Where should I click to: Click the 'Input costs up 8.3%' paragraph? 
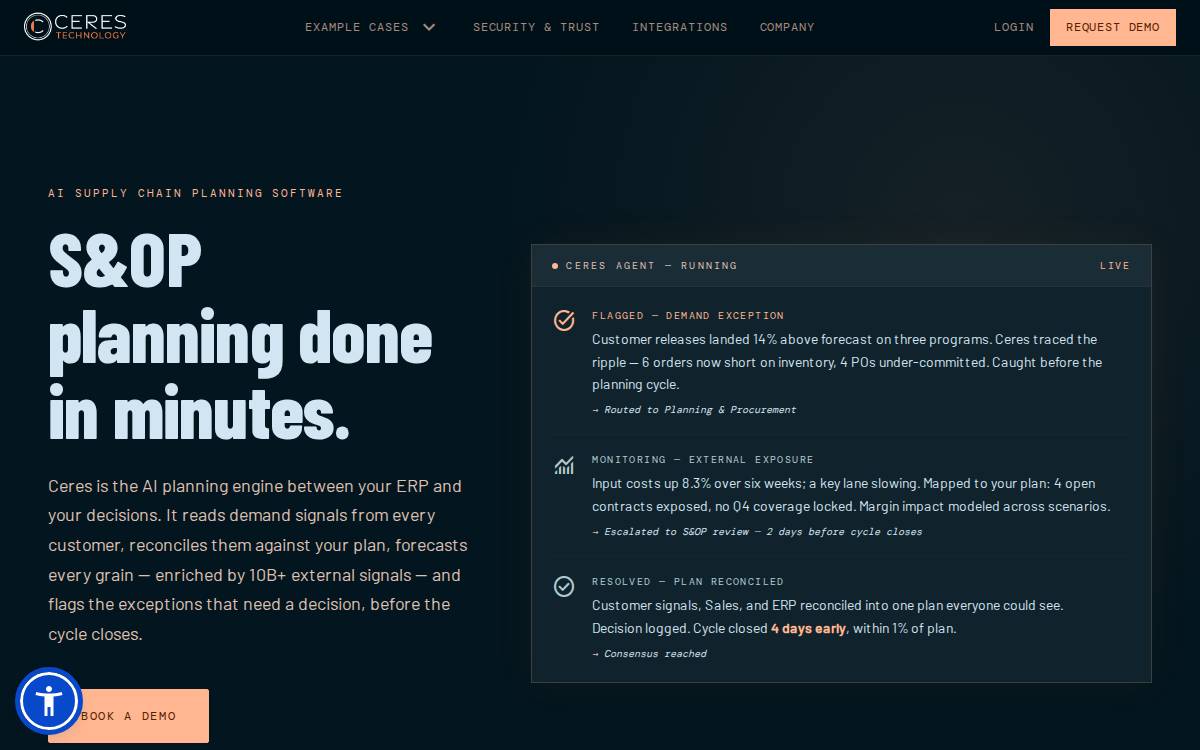[x=851, y=495]
